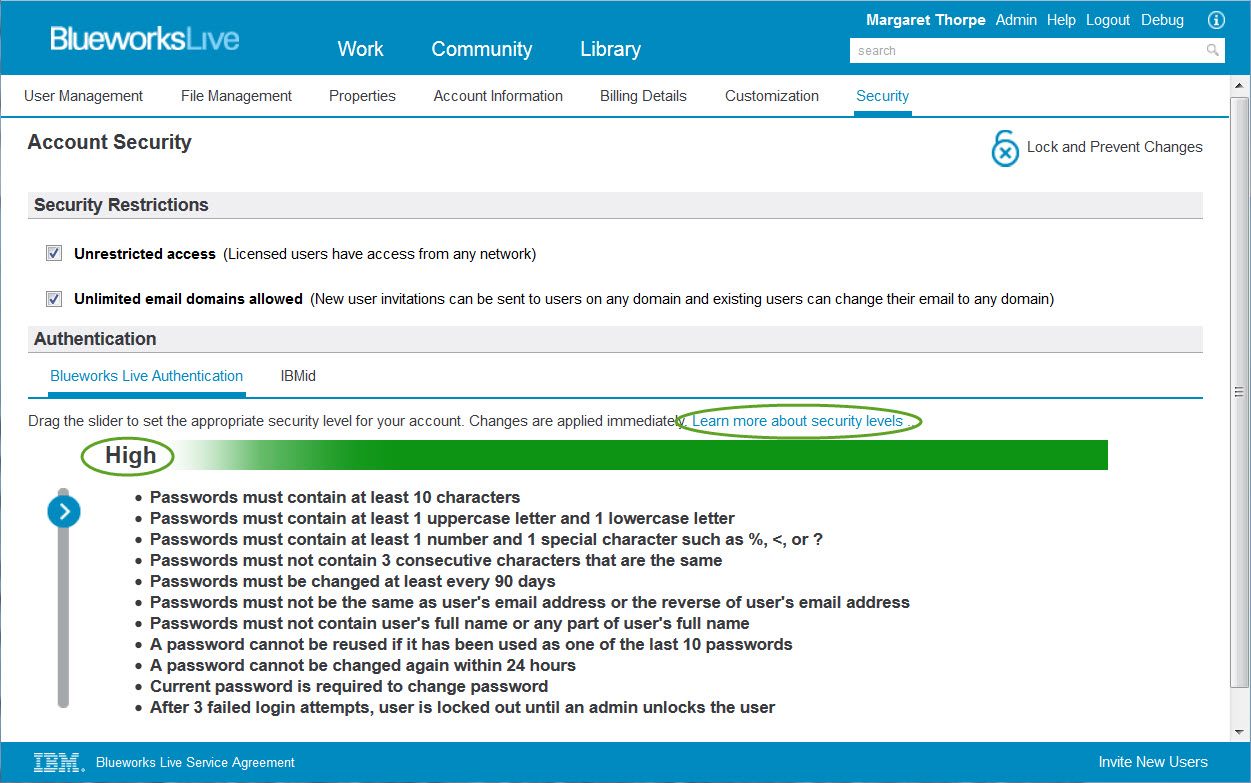Open the Properties tab
The image size is (1251, 783).
(362, 96)
